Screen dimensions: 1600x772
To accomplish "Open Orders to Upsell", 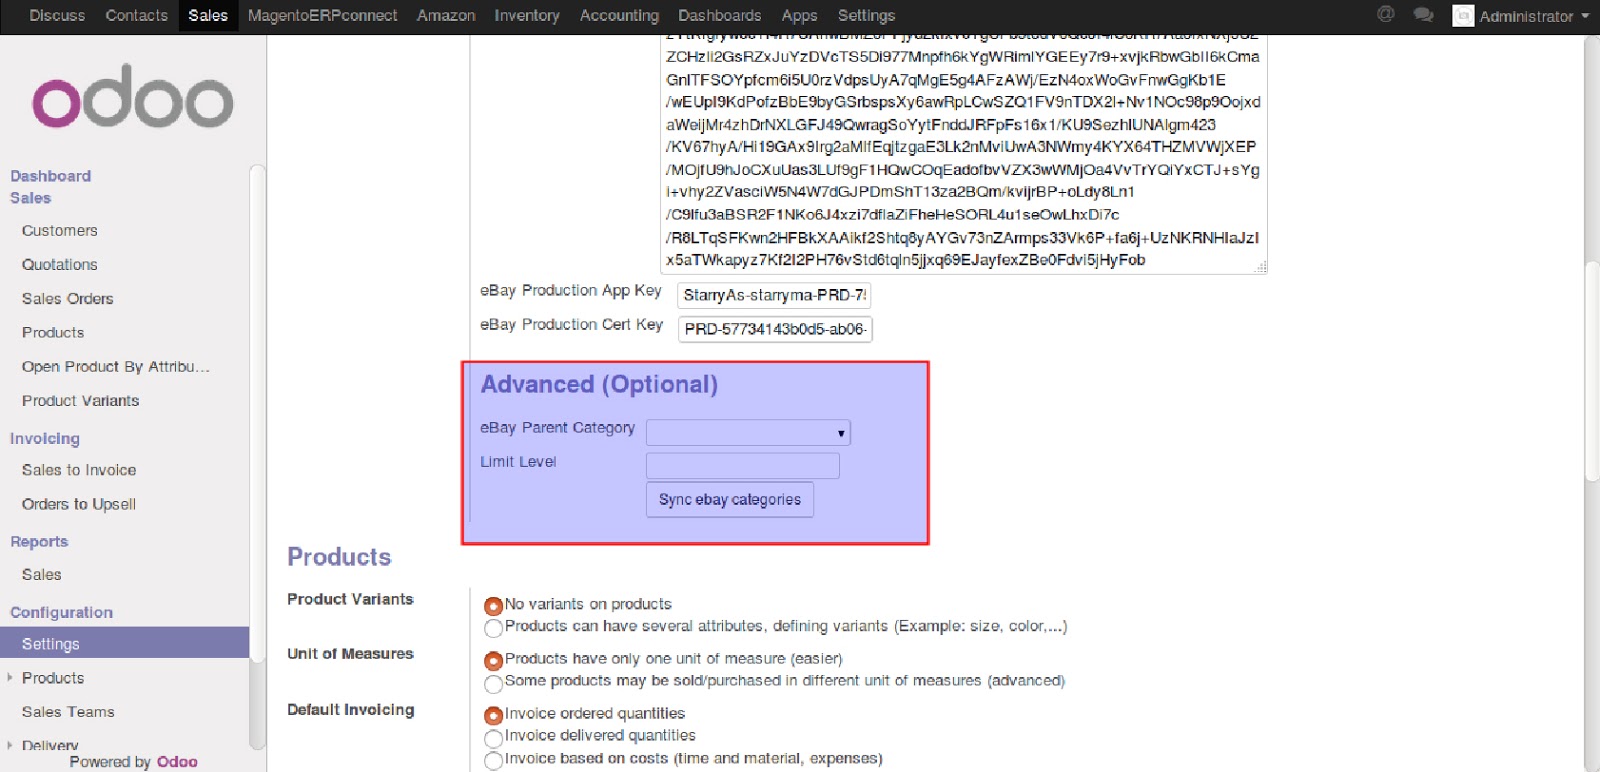I will pos(79,504).
